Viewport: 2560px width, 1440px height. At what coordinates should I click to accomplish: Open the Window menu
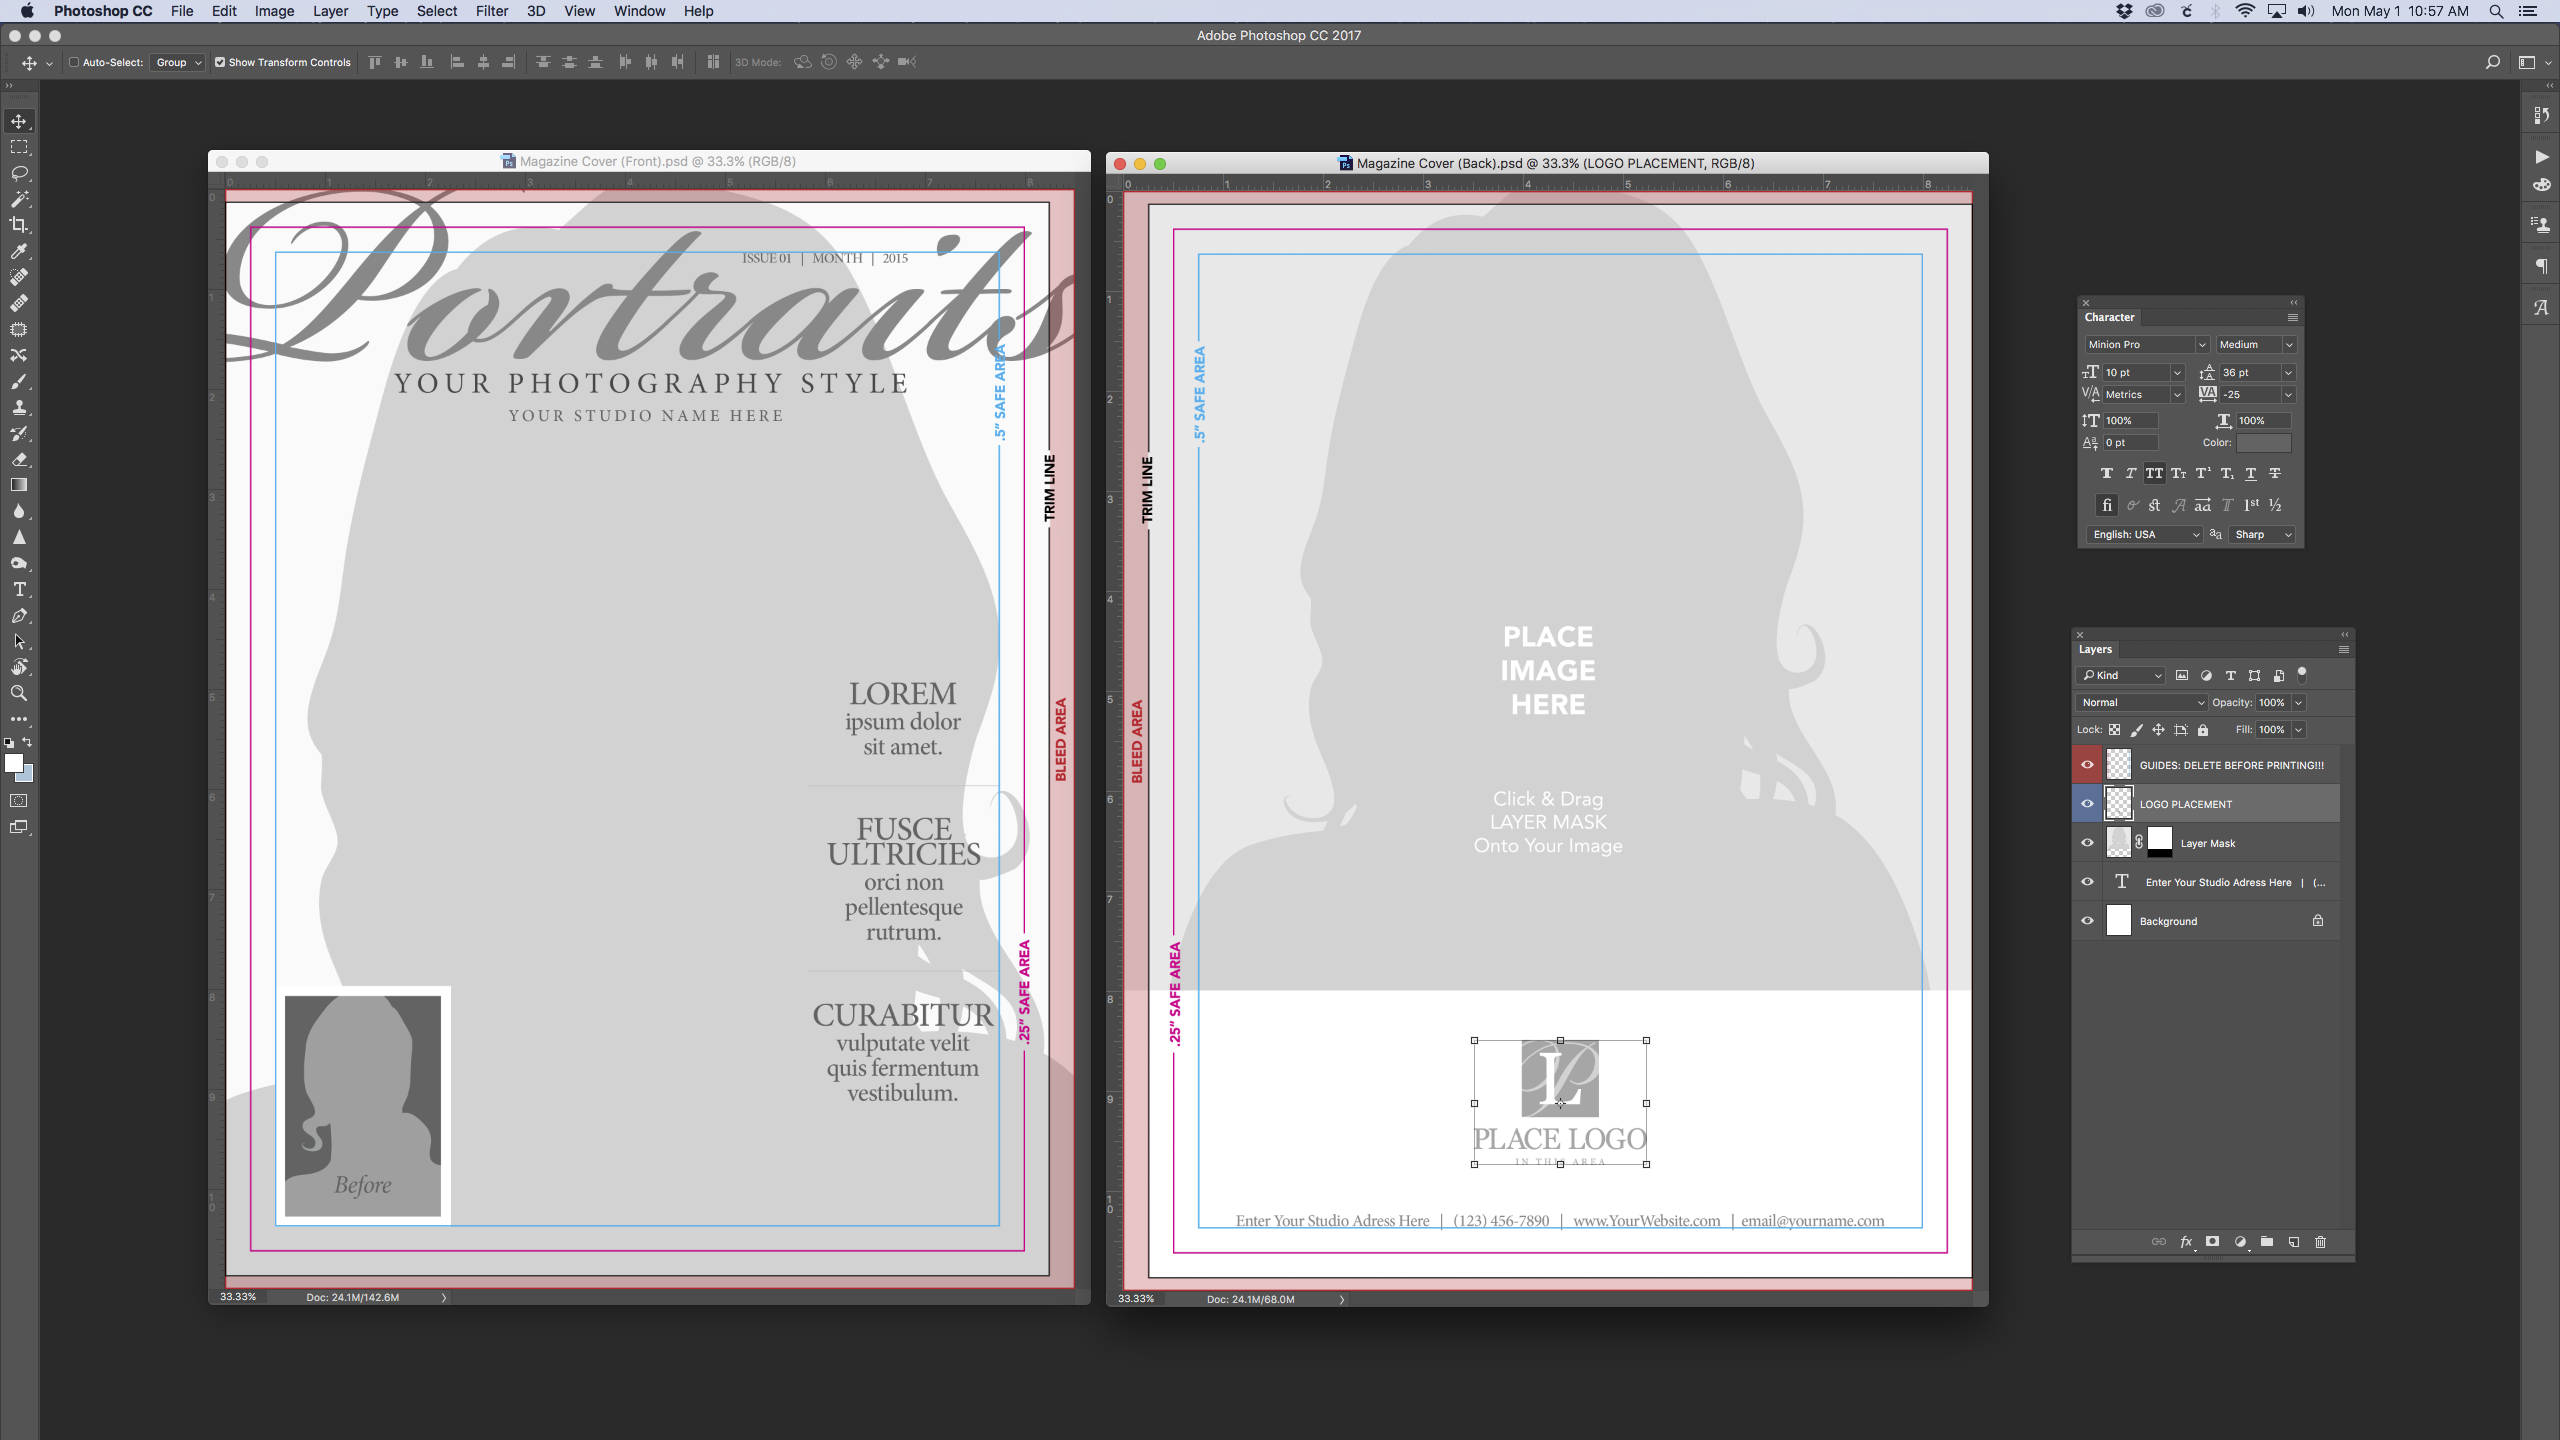pos(639,11)
